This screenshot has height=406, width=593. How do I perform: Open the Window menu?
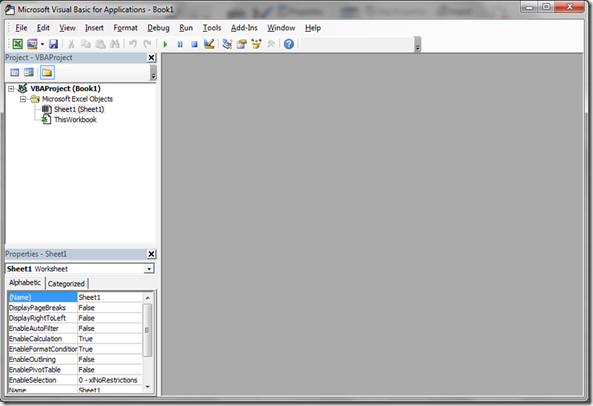click(x=281, y=28)
